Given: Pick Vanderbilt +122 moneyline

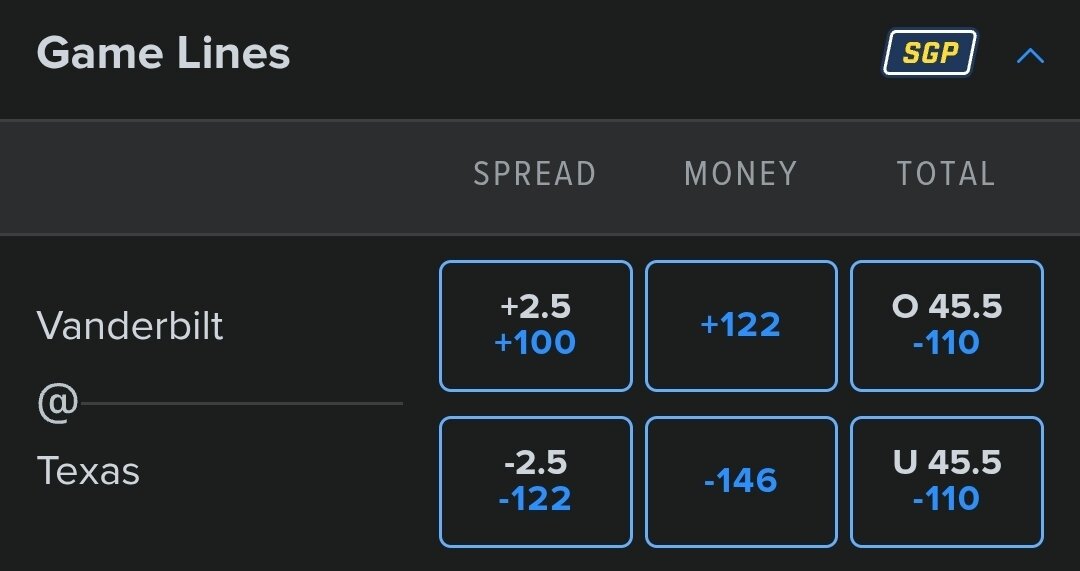Looking at the screenshot, I should 741,325.
